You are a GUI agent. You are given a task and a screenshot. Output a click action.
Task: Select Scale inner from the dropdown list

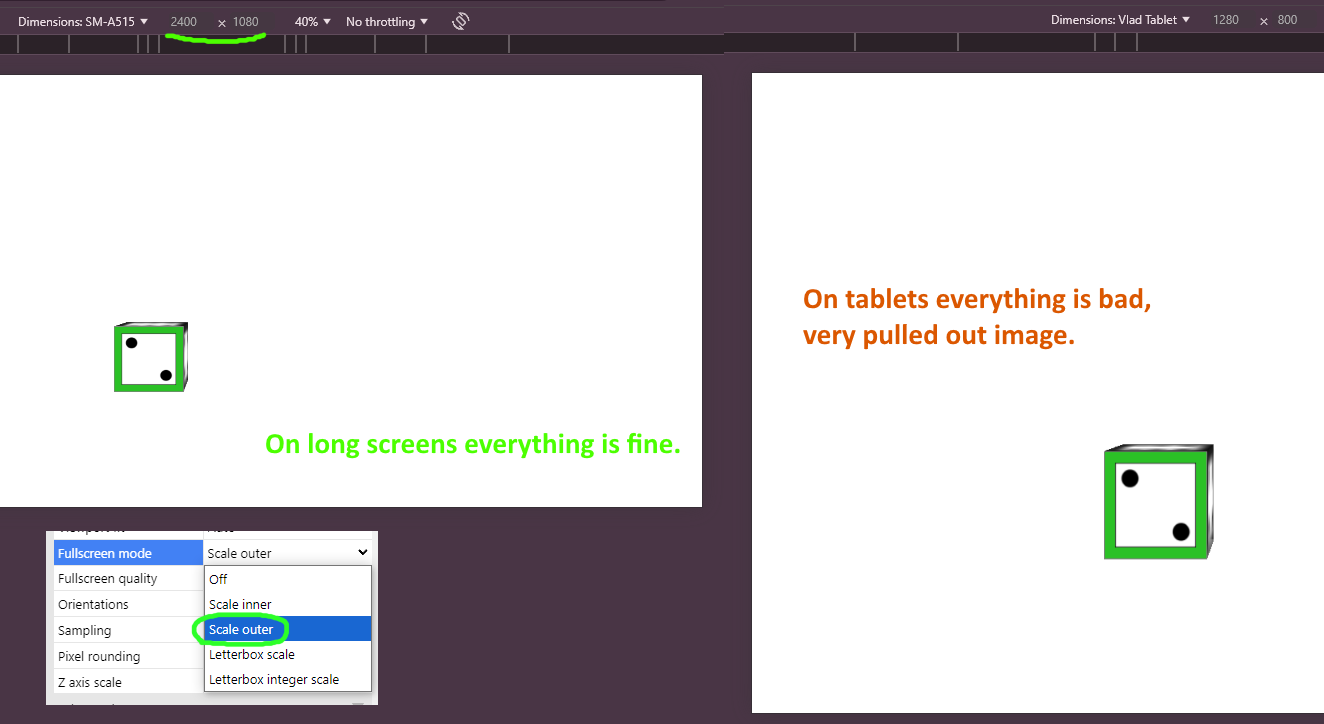[x=240, y=604]
